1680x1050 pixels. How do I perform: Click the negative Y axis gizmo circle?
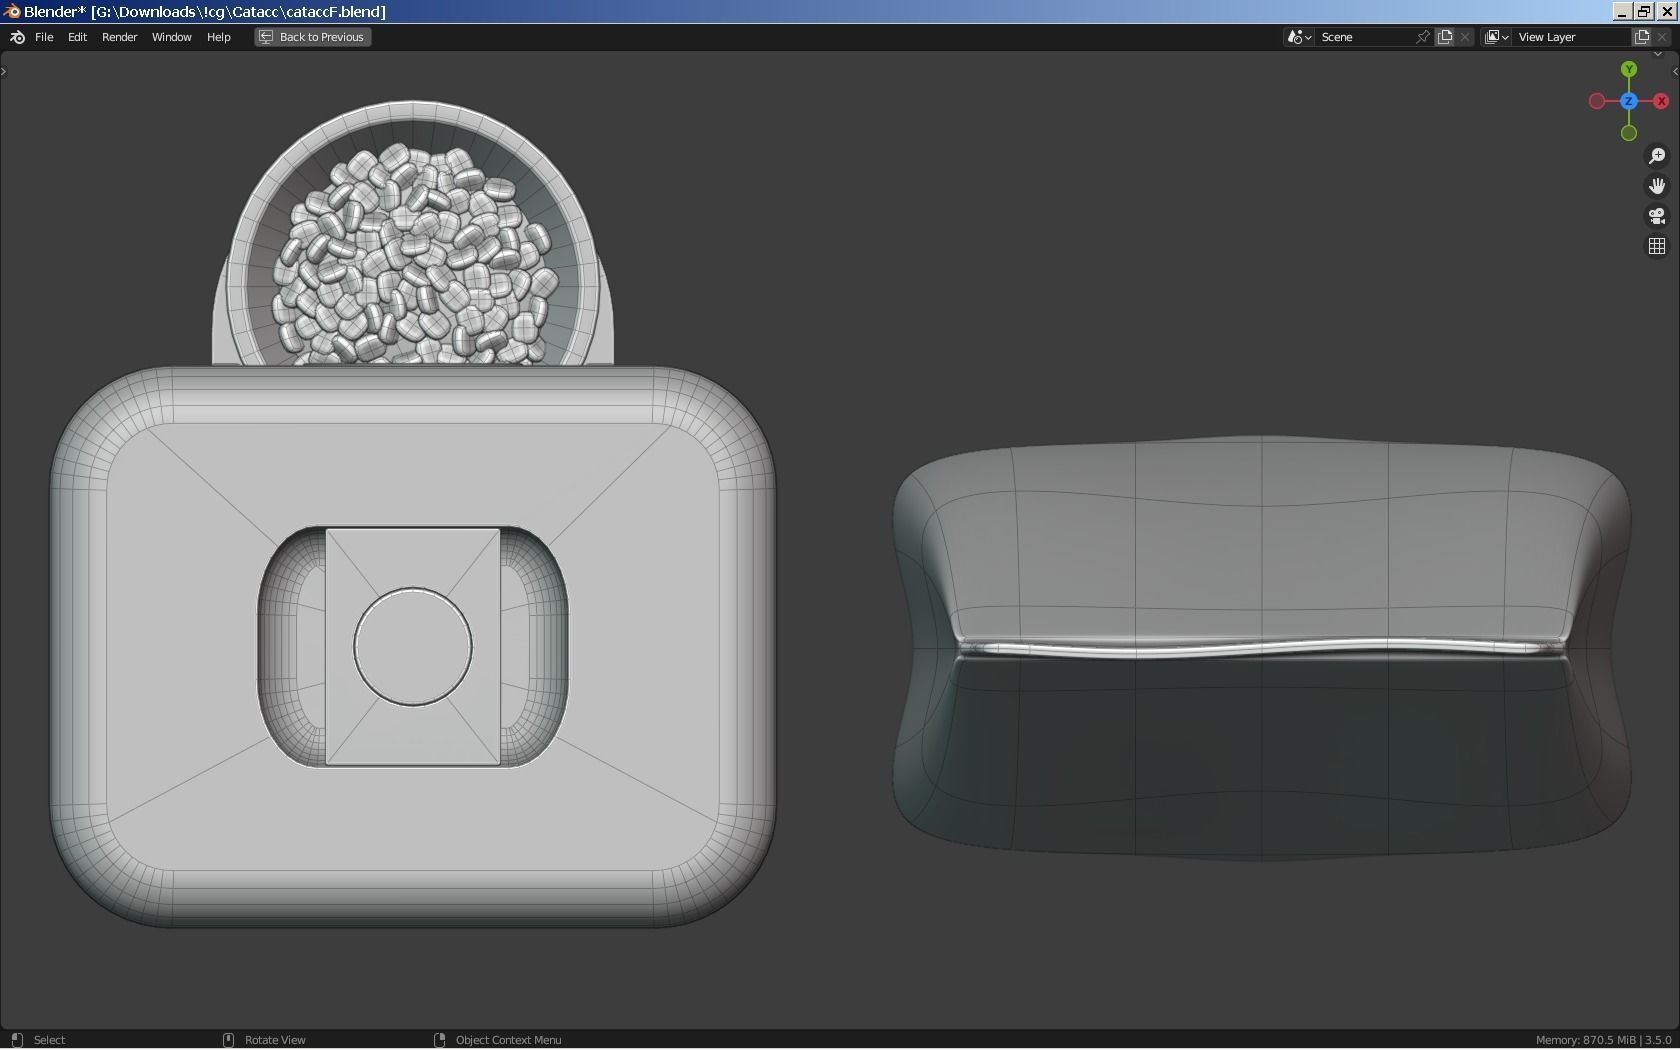1629,133
